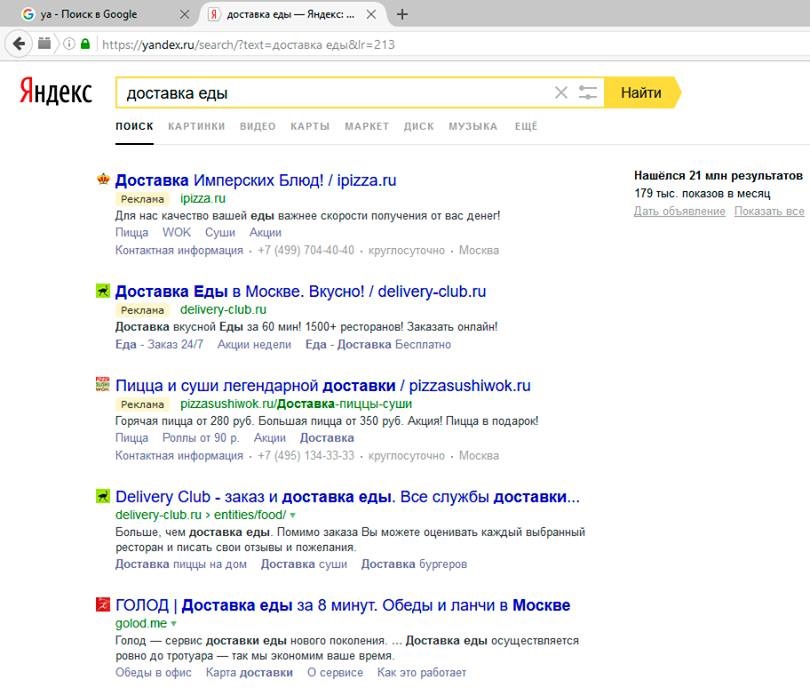Open Доставка Еды в Москве ad title
The width and height of the screenshot is (810, 693).
(x=301, y=291)
